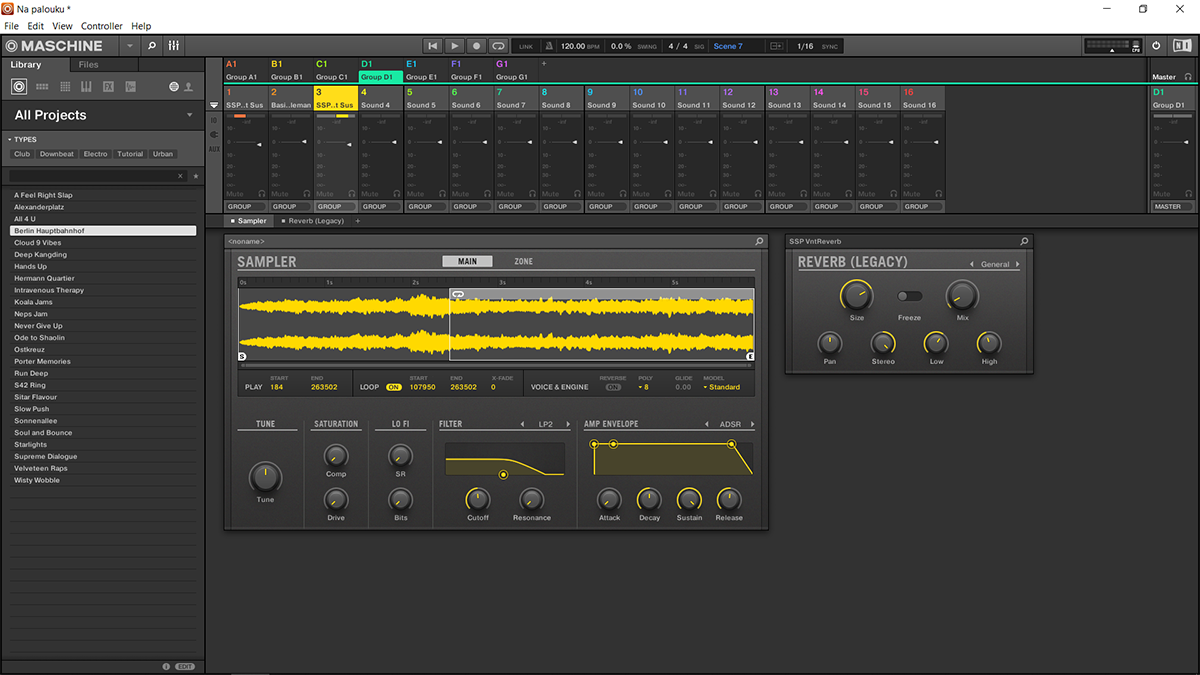The image size is (1200, 675).
Task: Select the Projects type icon in Library
Action: (x=18, y=87)
